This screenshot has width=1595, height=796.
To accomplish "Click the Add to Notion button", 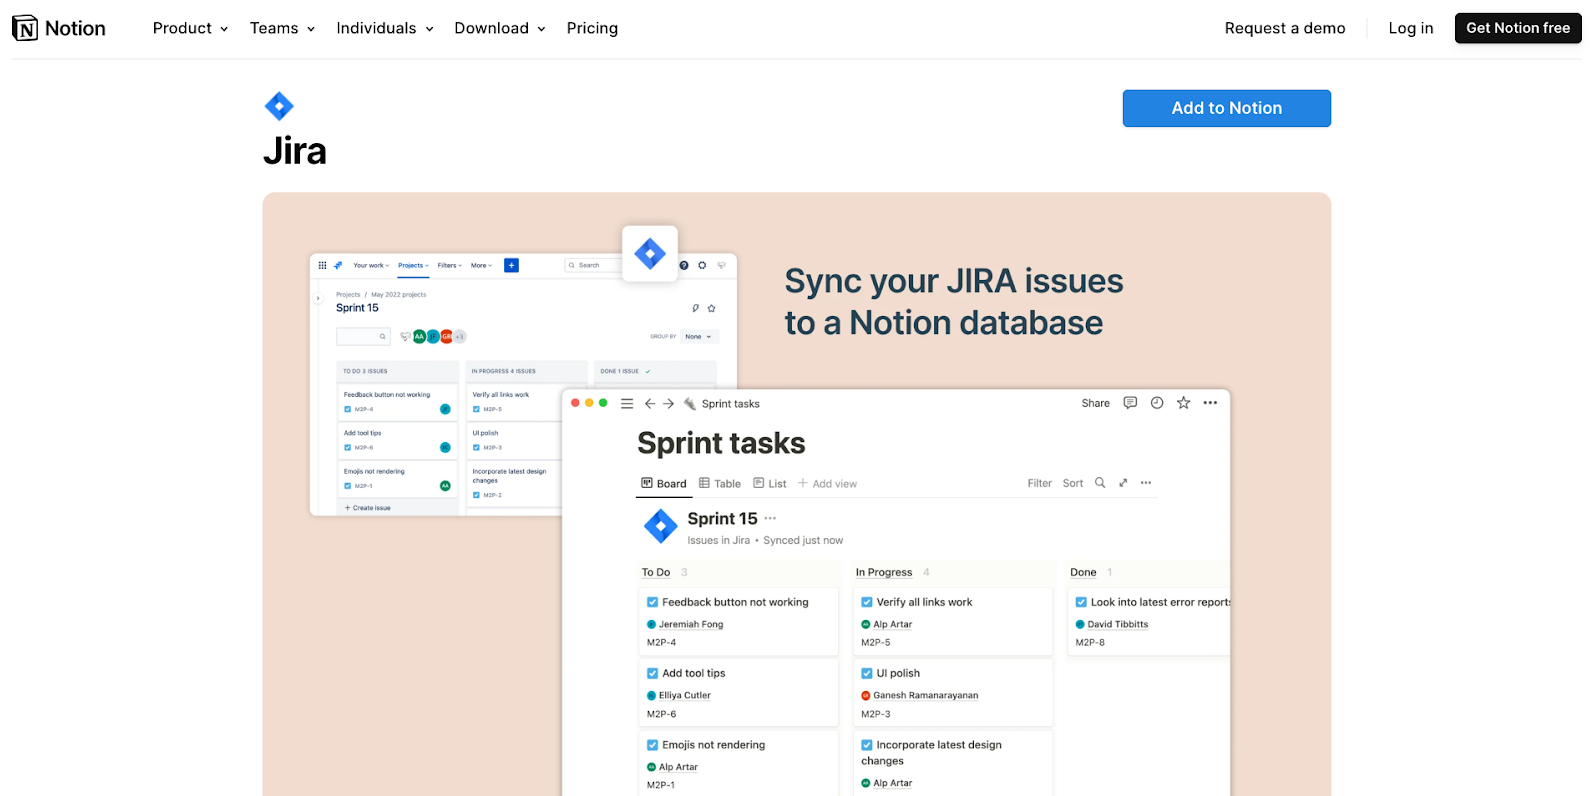I will [1226, 108].
